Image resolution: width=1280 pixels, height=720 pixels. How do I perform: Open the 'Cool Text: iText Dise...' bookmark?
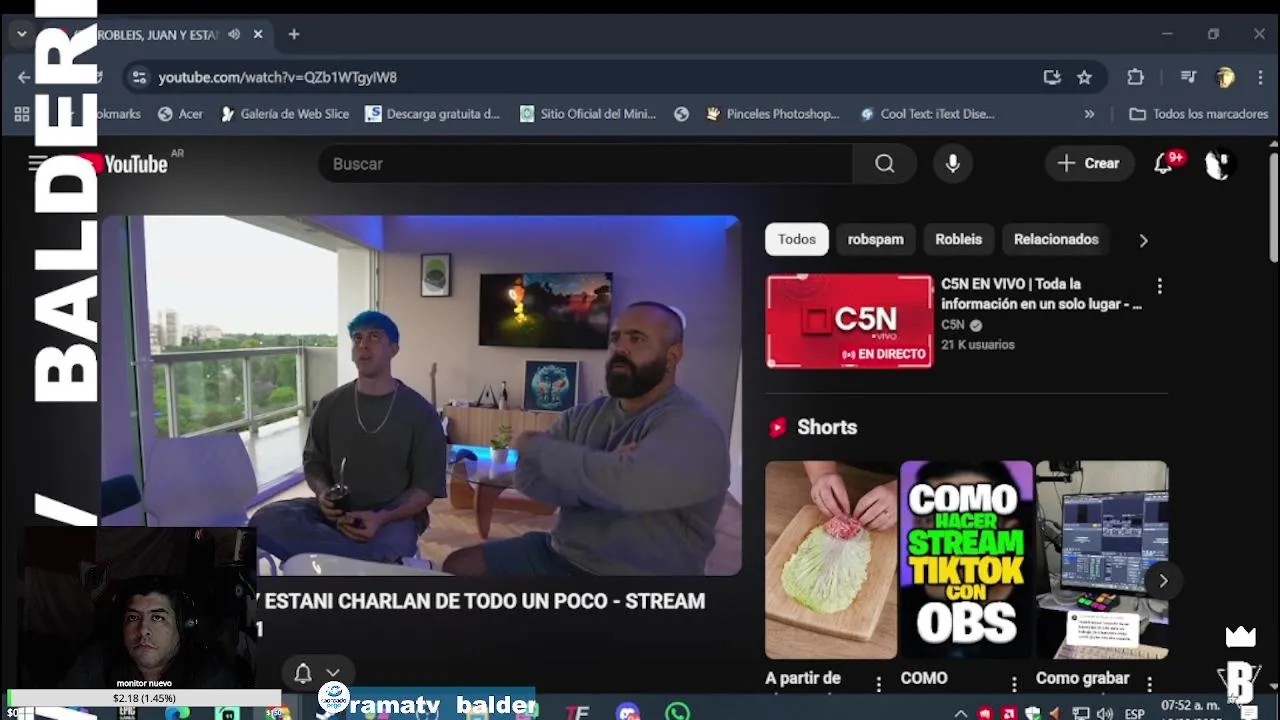tap(927, 114)
